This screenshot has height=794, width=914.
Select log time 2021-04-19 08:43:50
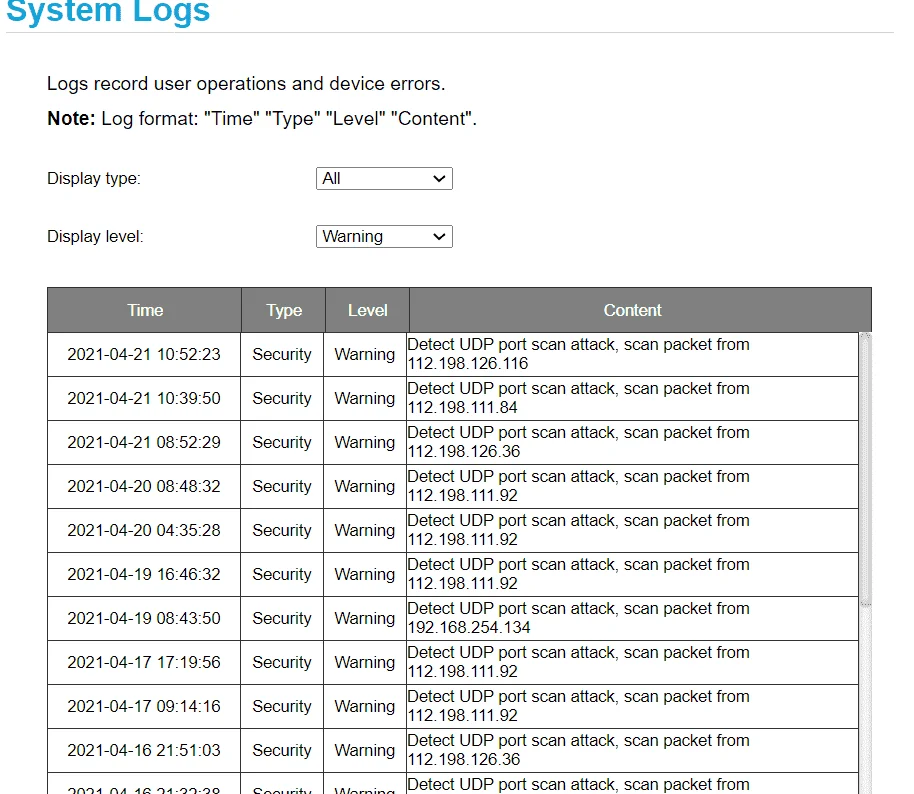pos(144,619)
